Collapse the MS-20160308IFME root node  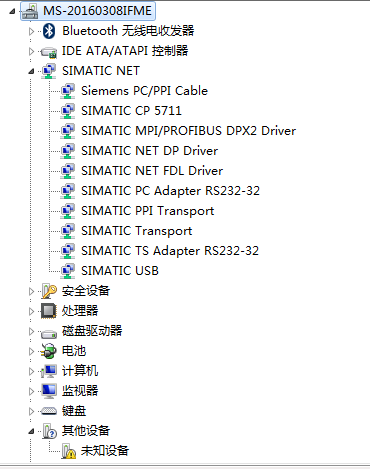coord(12,12)
